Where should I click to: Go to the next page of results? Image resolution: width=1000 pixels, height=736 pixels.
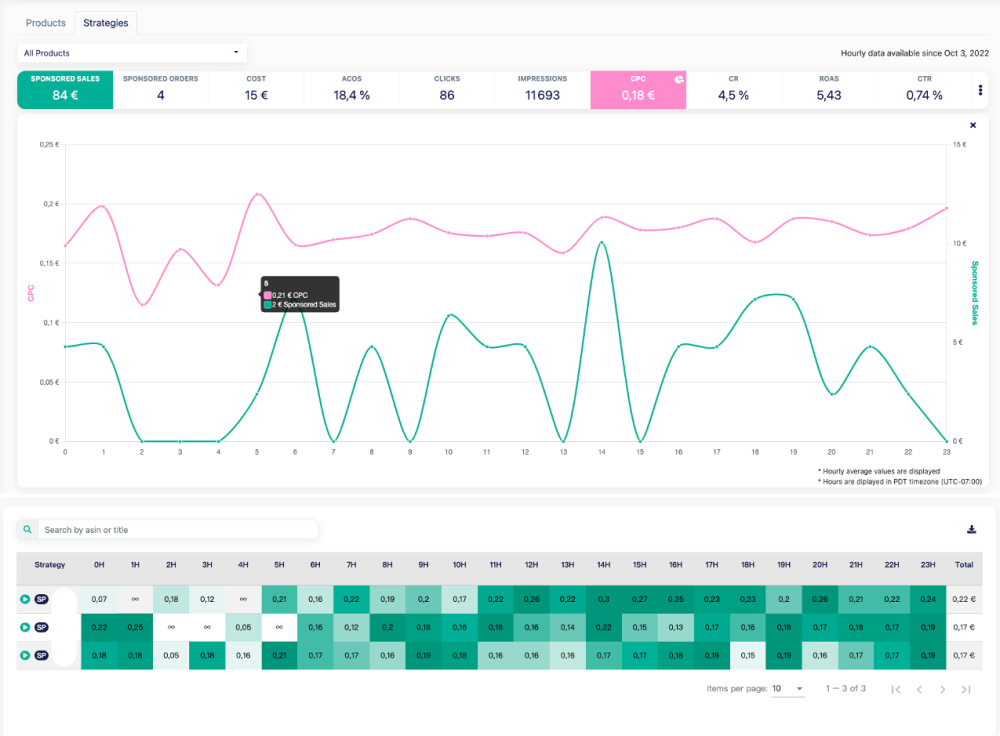pos(942,689)
